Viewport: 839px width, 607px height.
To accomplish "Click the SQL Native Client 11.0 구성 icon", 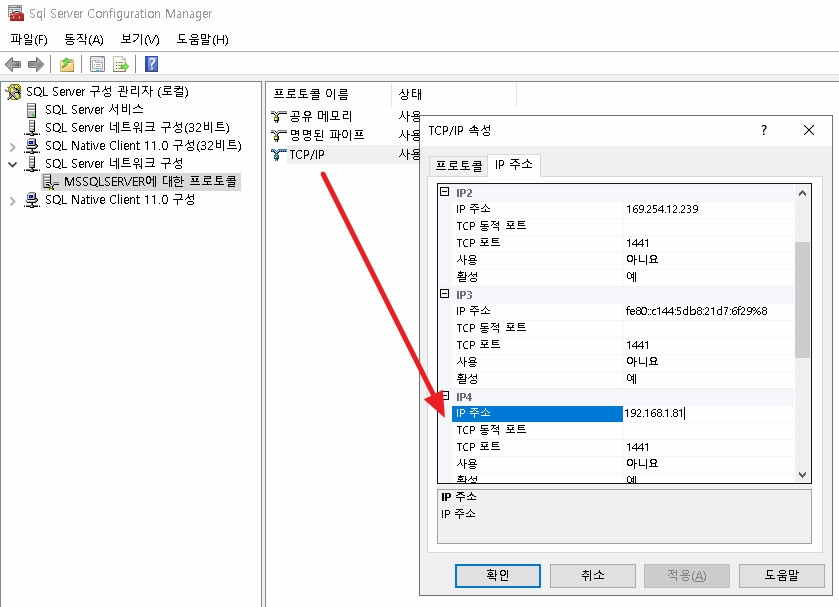I will [32, 200].
